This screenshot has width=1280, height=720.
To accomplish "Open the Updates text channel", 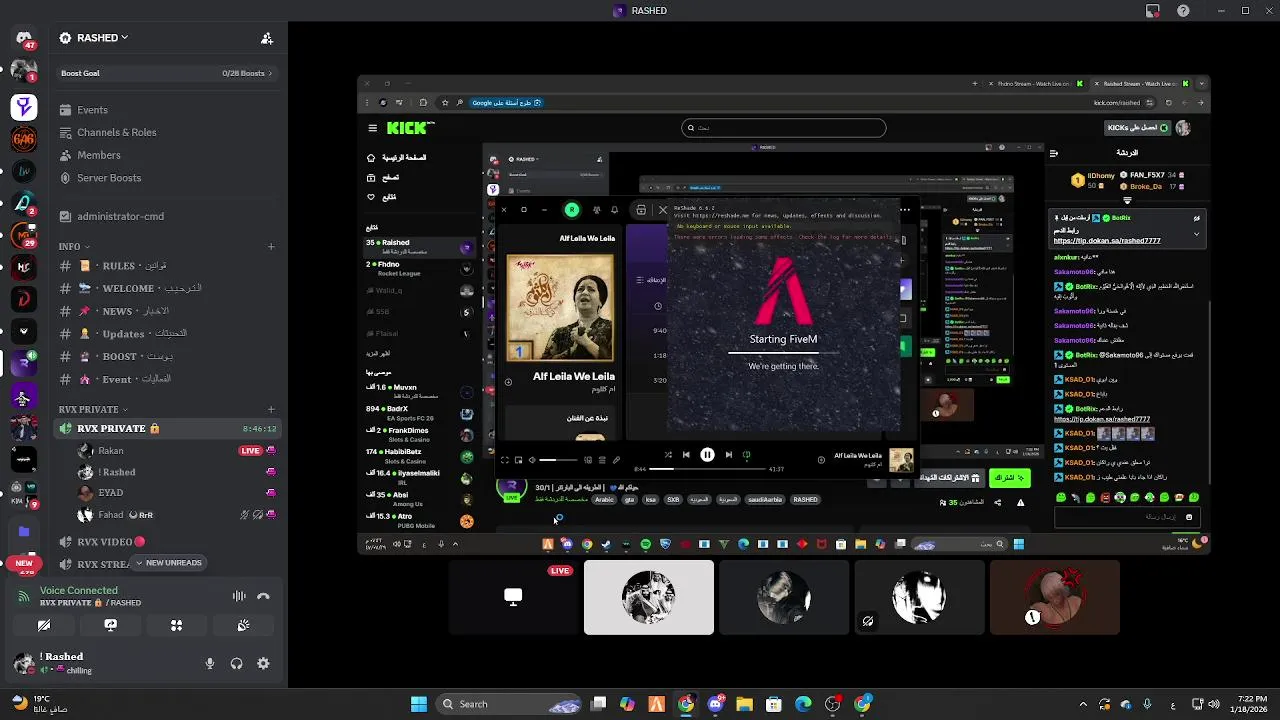I will tap(167, 334).
